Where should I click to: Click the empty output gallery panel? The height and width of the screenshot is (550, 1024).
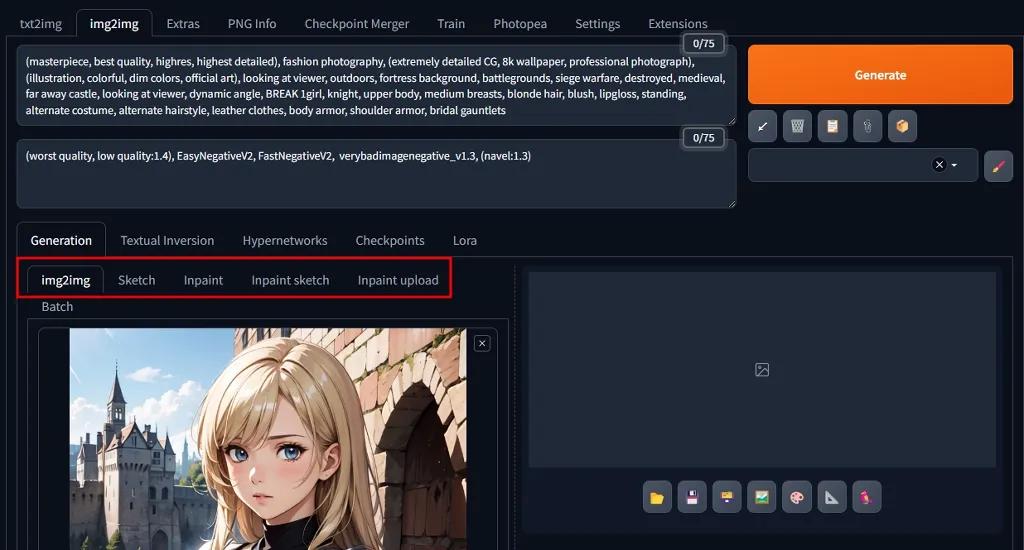click(x=762, y=370)
